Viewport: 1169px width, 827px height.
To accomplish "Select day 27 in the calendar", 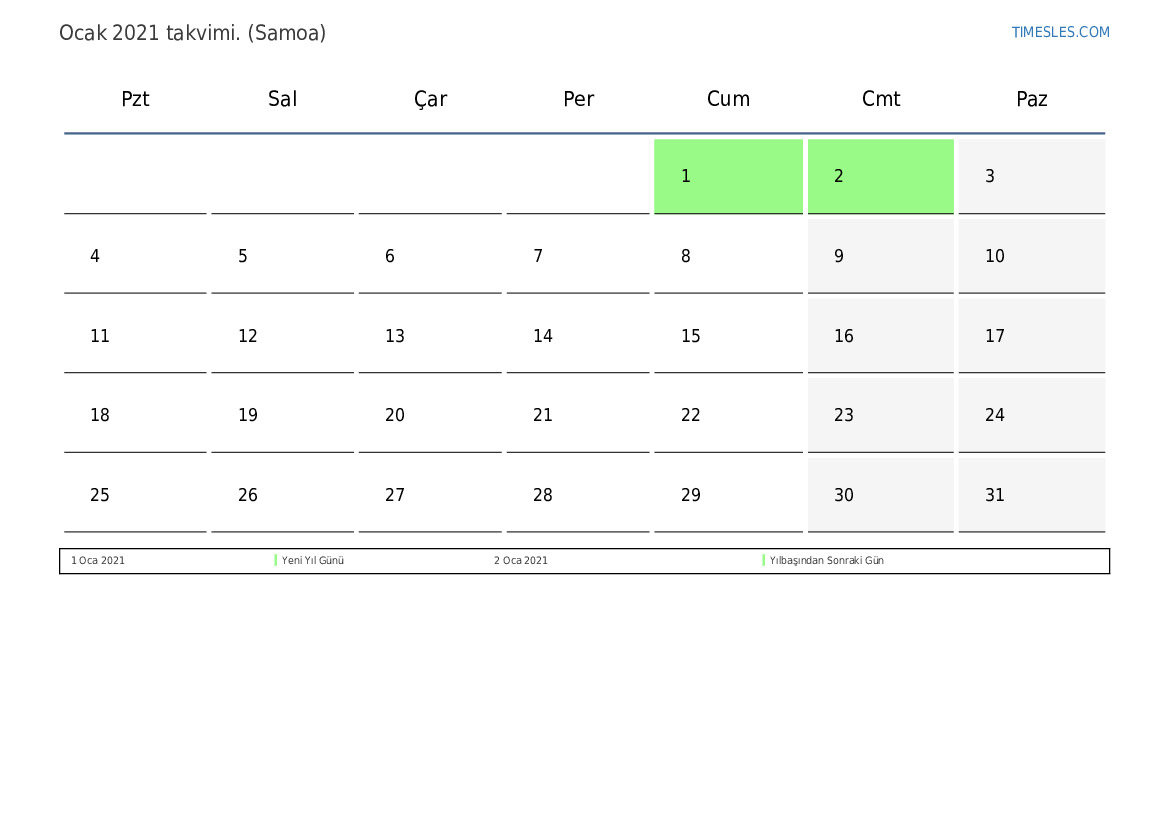I will [430, 495].
